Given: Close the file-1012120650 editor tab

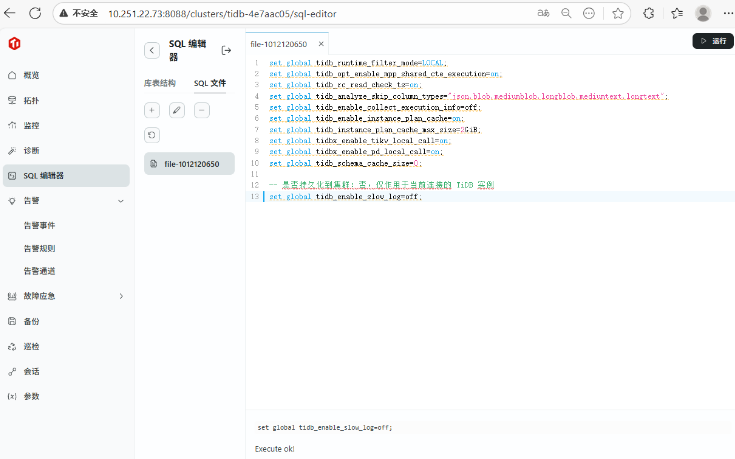Looking at the screenshot, I should [321, 44].
